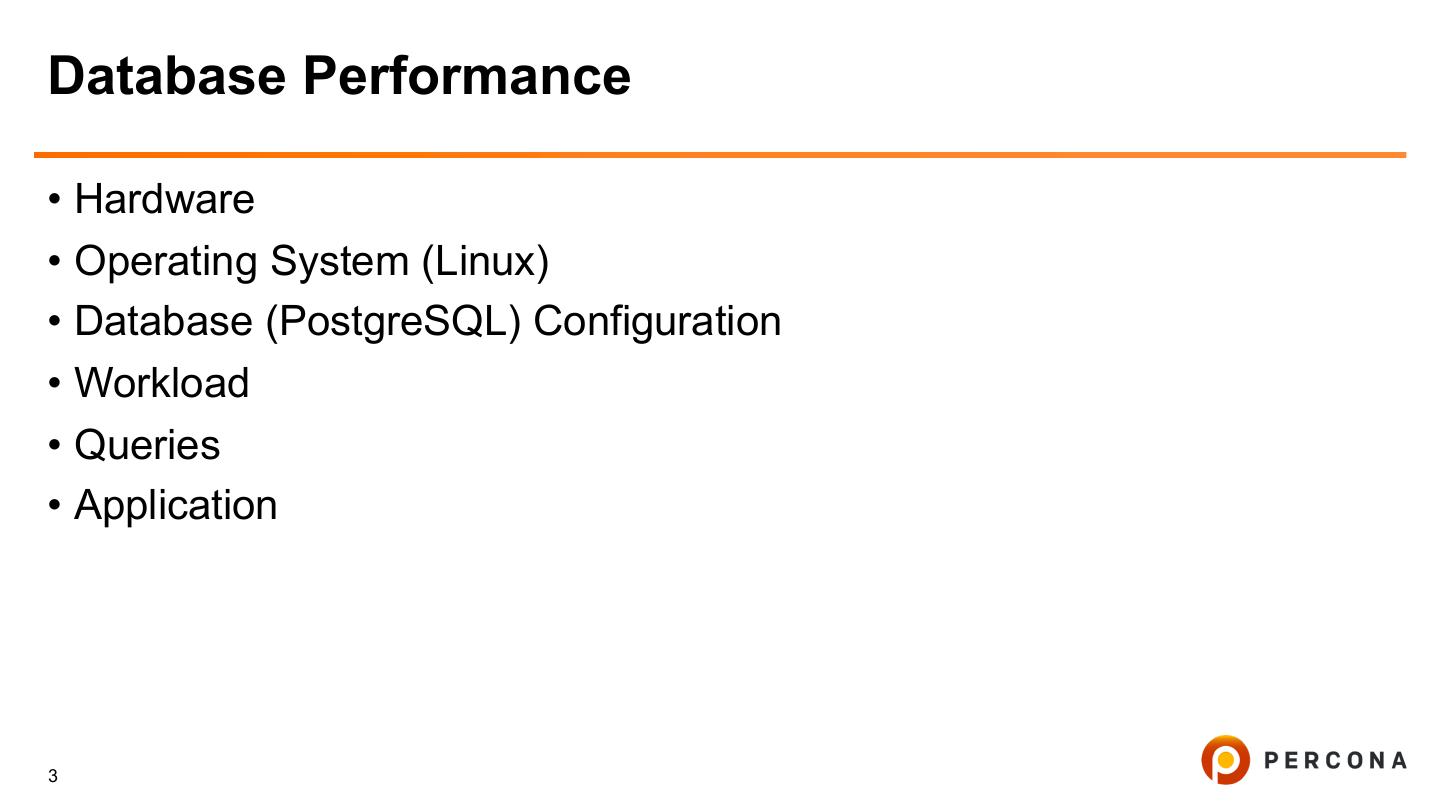Select the Queries bullet text
Screen dimensions: 1440x810
point(147,445)
